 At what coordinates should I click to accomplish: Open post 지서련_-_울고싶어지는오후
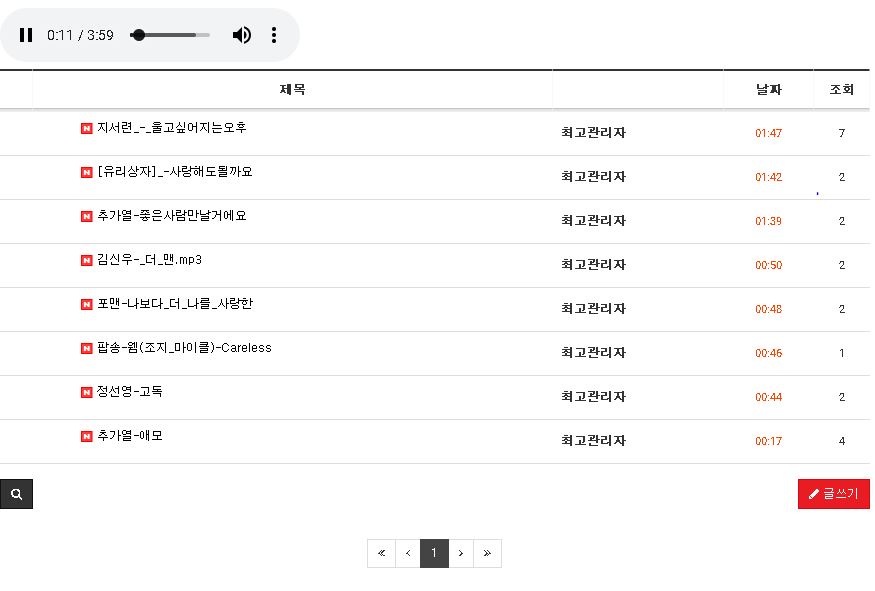(171, 128)
